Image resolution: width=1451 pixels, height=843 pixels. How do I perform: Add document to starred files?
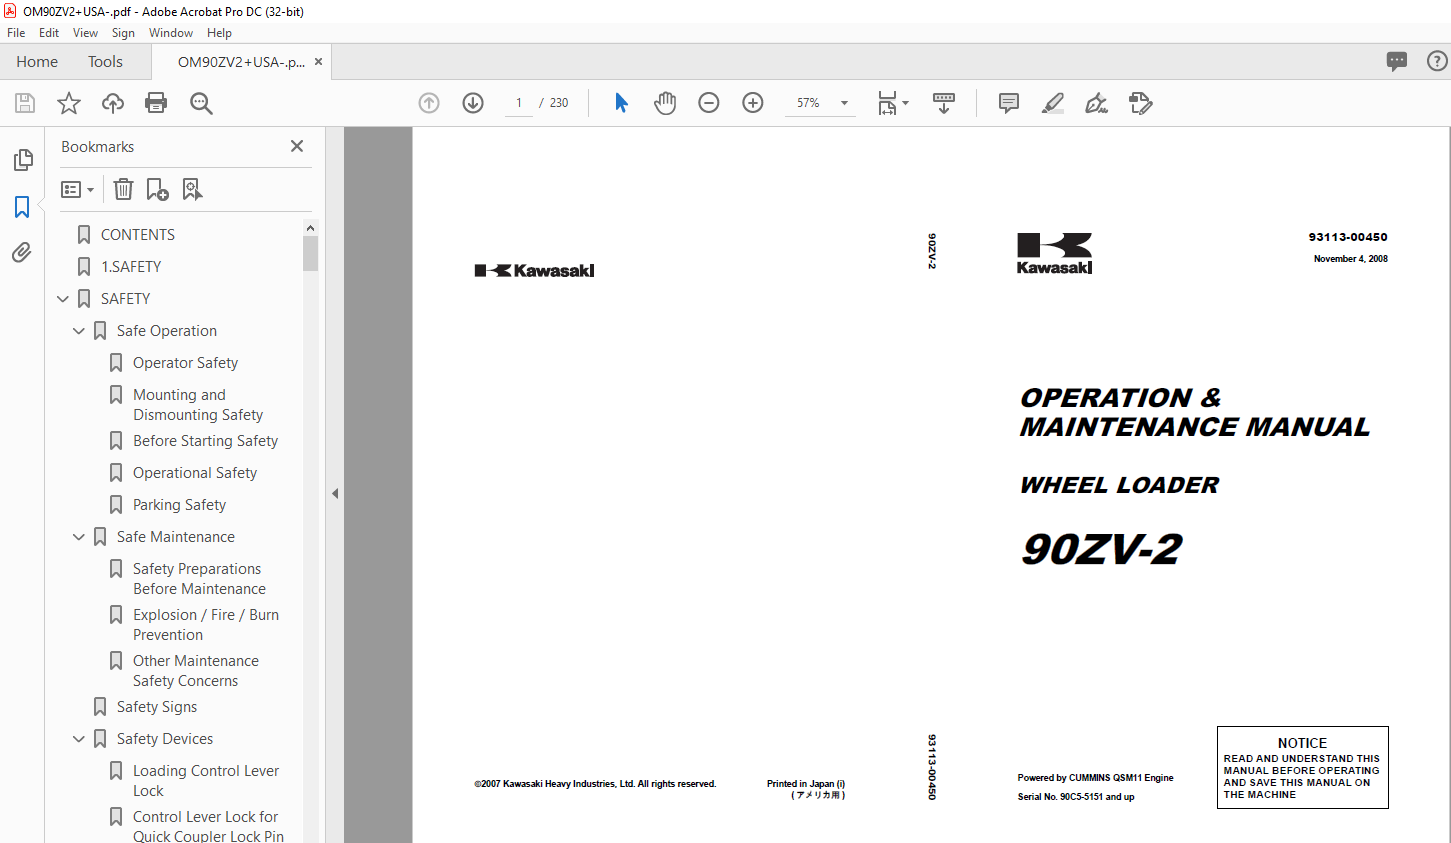pyautogui.click(x=69, y=103)
